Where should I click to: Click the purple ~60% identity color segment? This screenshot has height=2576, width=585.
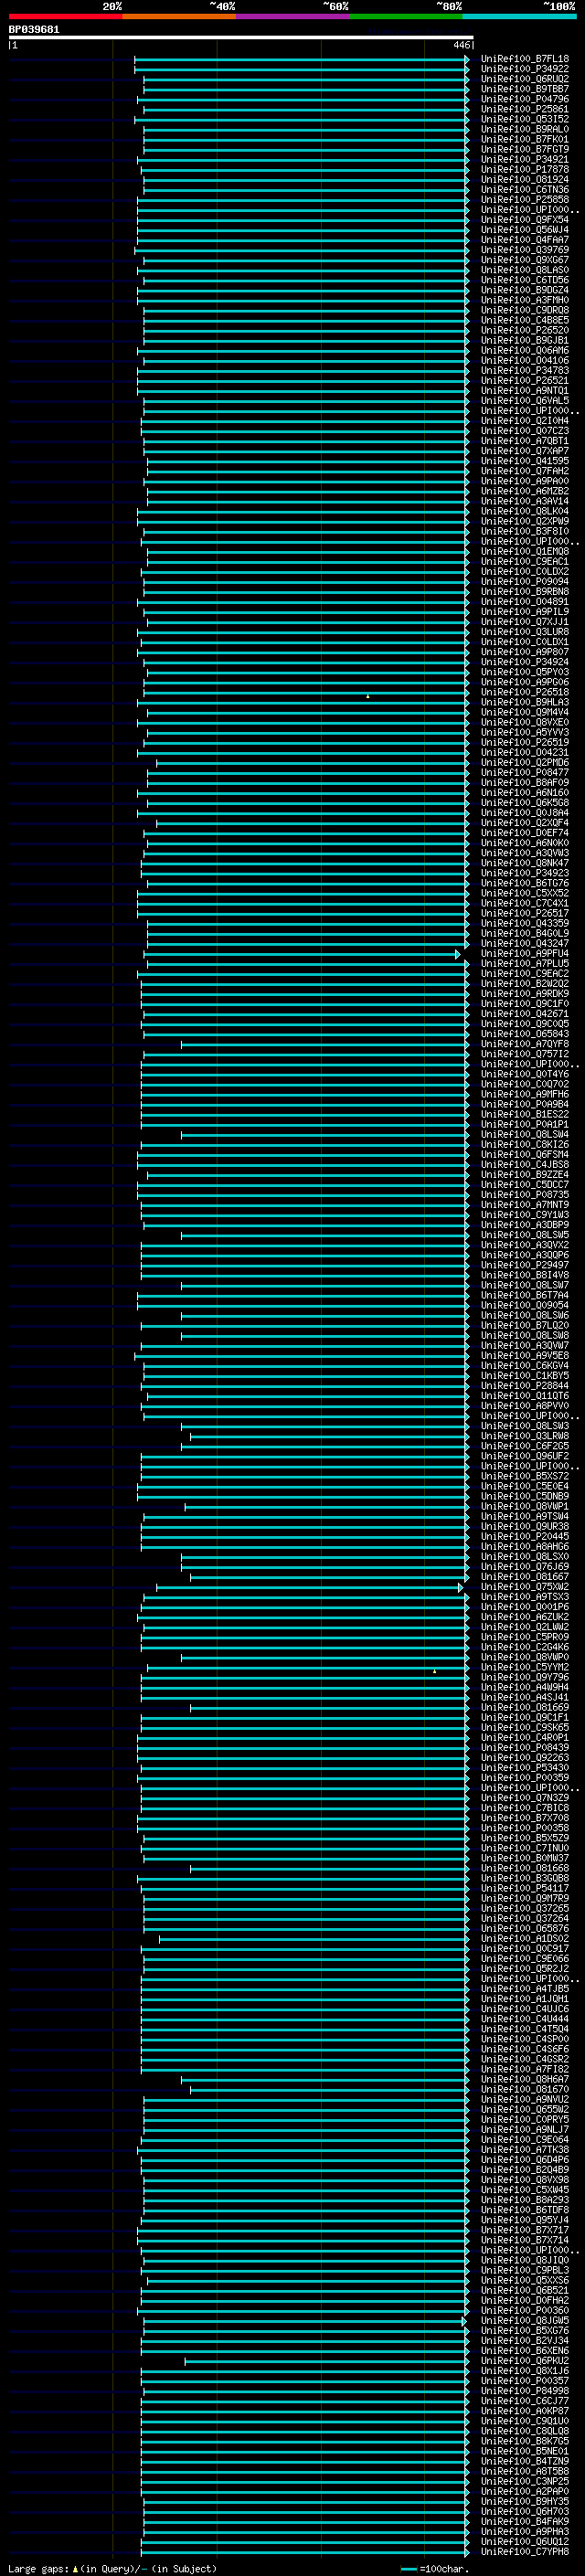292,16
